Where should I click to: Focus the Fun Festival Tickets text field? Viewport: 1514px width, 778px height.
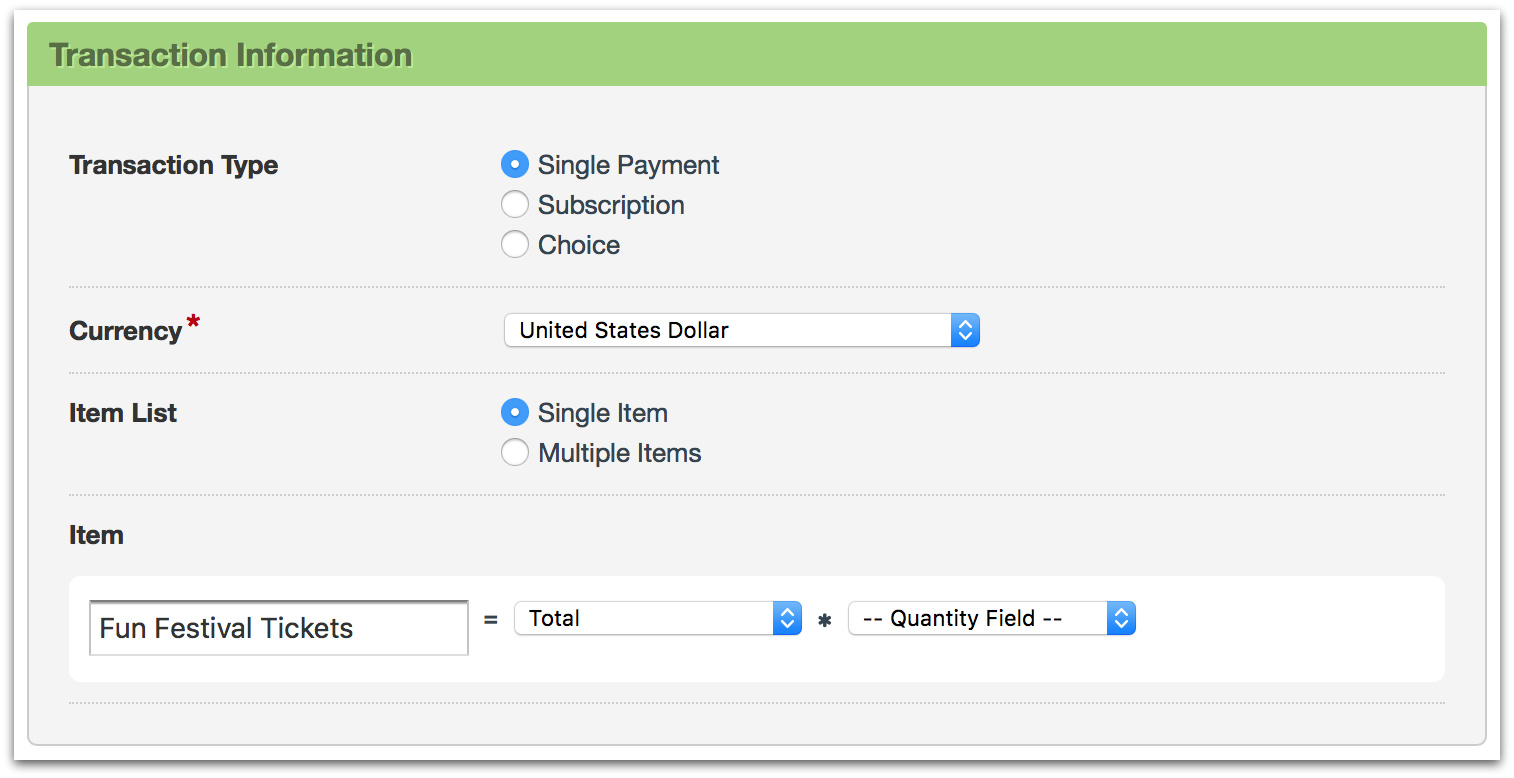[278, 628]
